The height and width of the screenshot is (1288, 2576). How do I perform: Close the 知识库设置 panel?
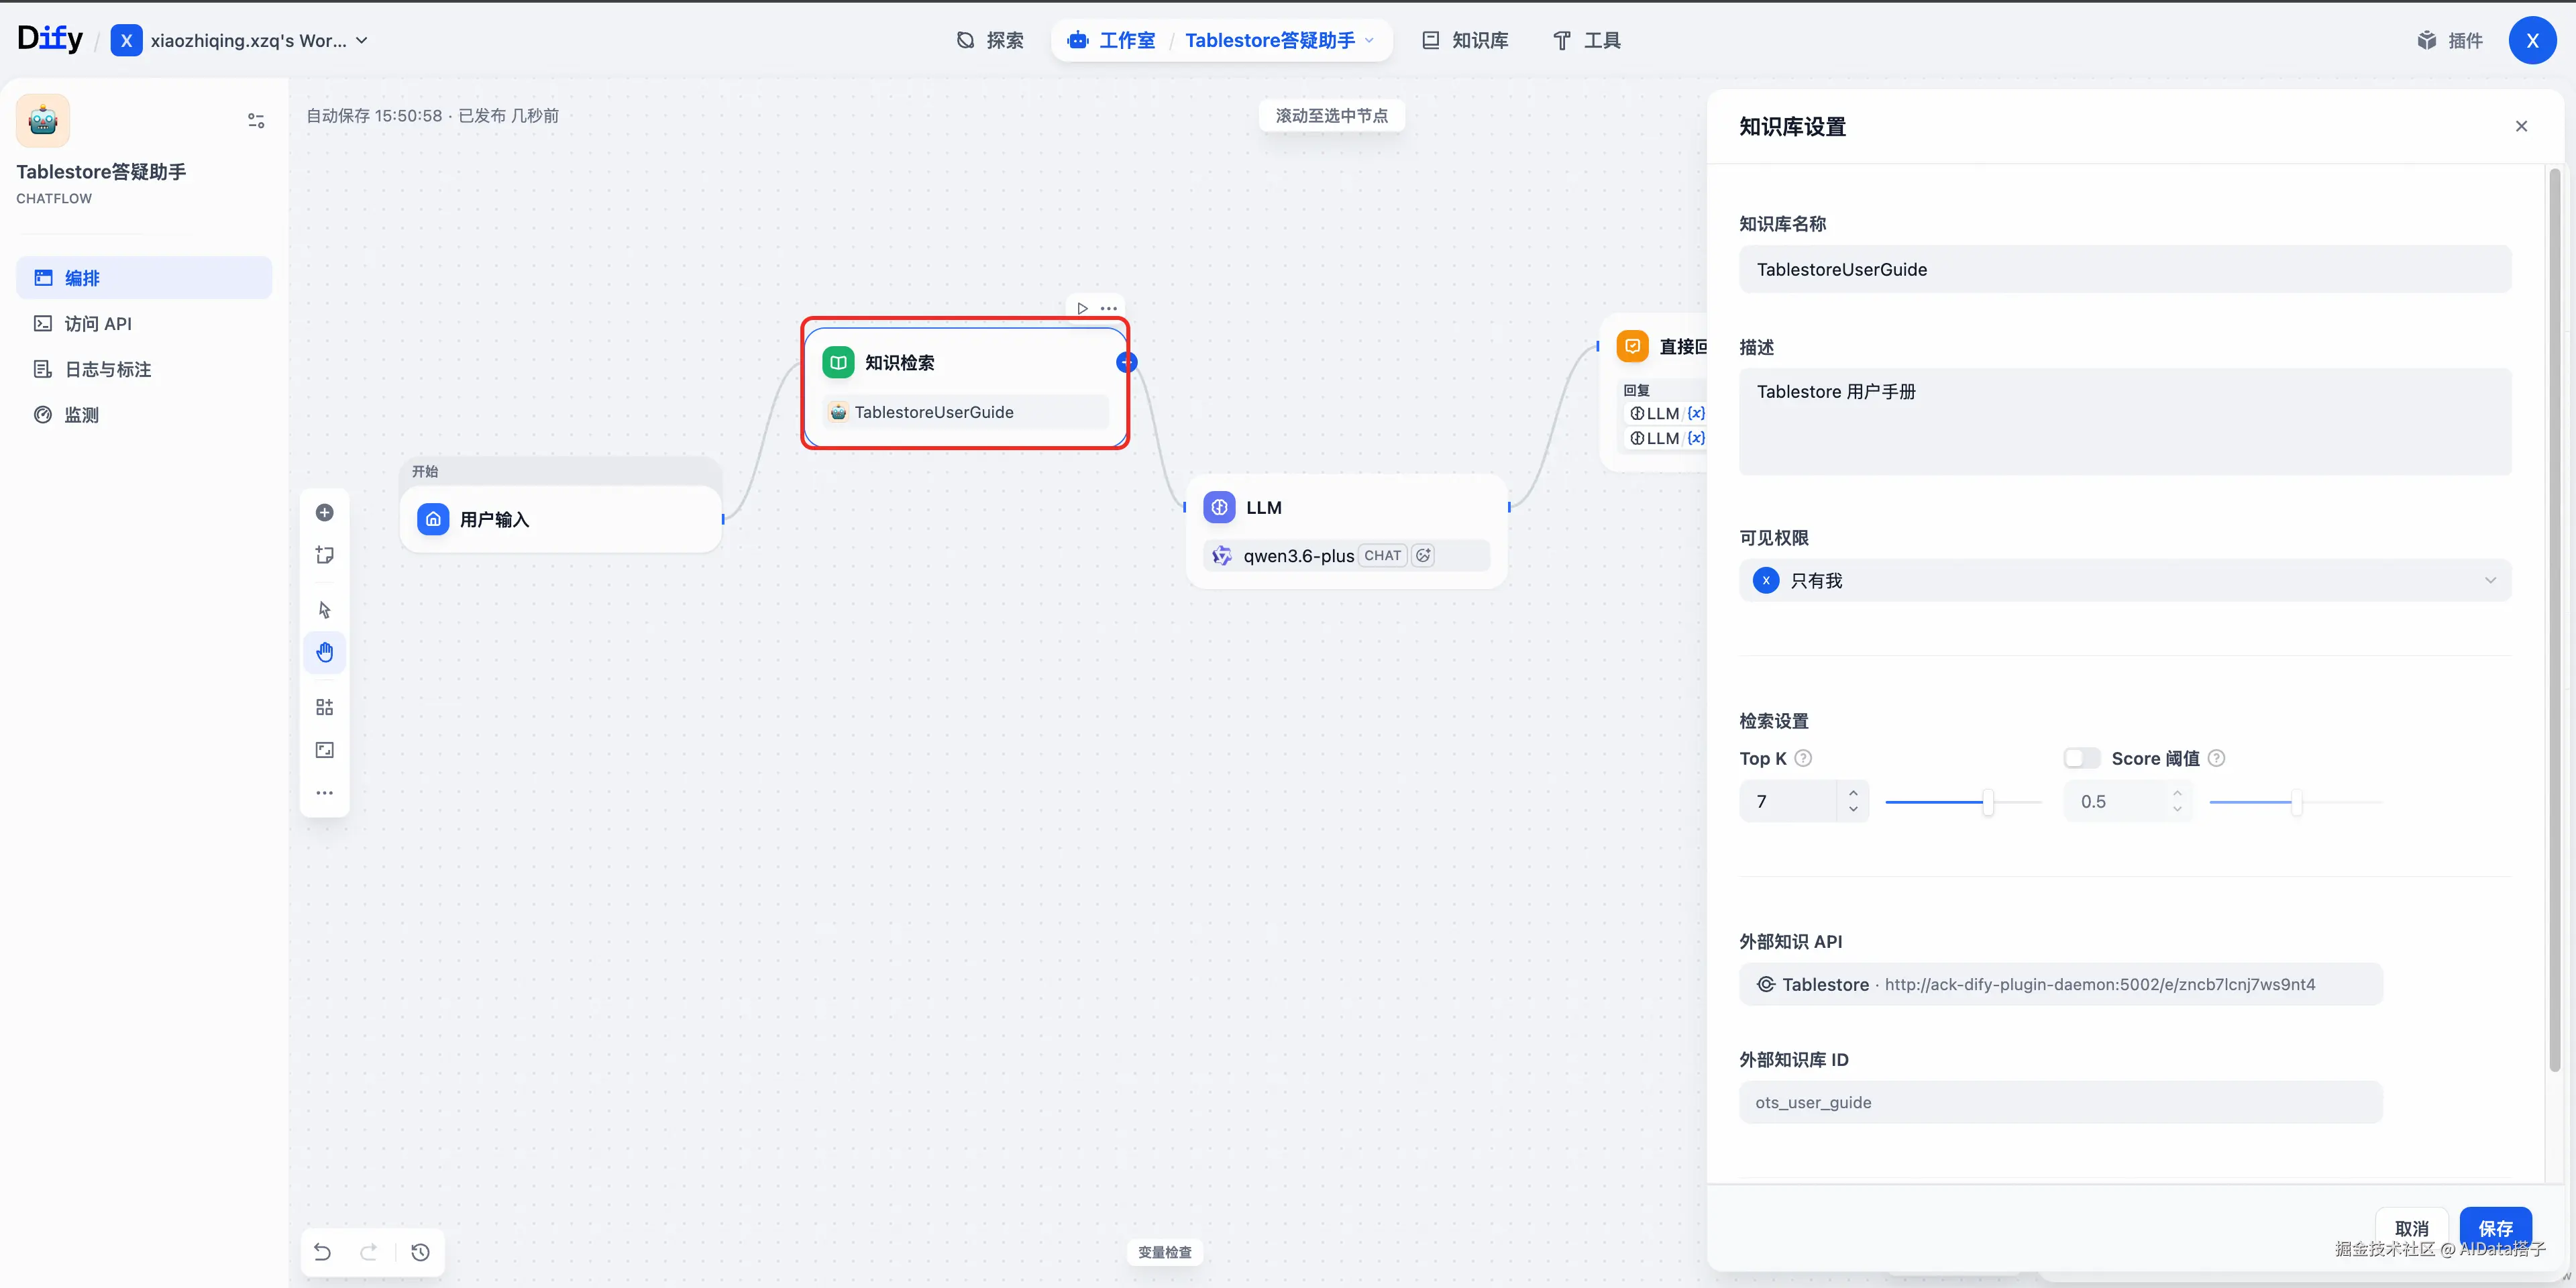pos(2521,126)
